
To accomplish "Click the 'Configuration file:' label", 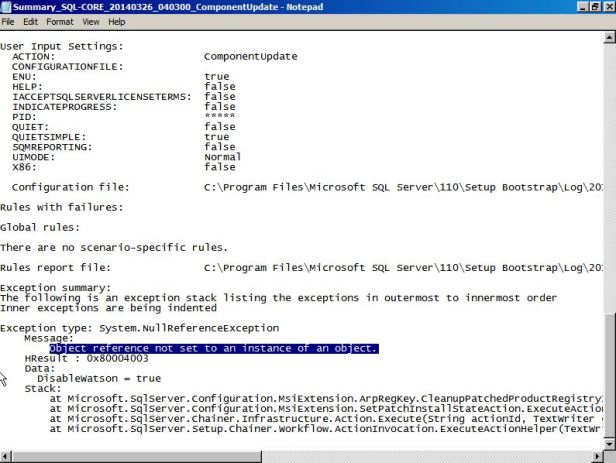I will [x=71, y=187].
